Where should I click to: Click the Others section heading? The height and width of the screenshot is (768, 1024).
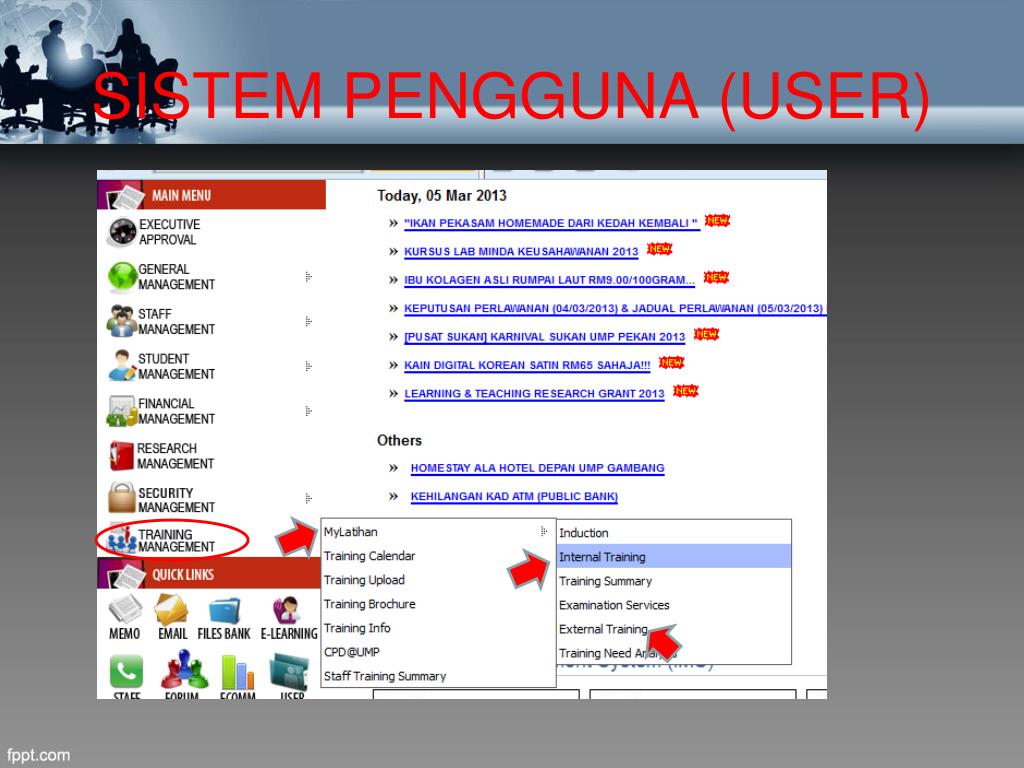point(399,440)
